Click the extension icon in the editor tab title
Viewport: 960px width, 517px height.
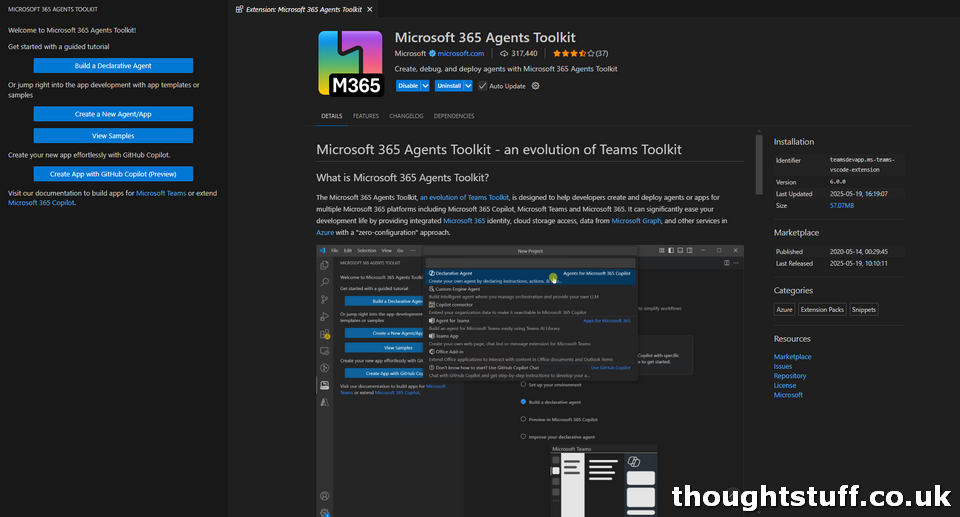pos(239,9)
